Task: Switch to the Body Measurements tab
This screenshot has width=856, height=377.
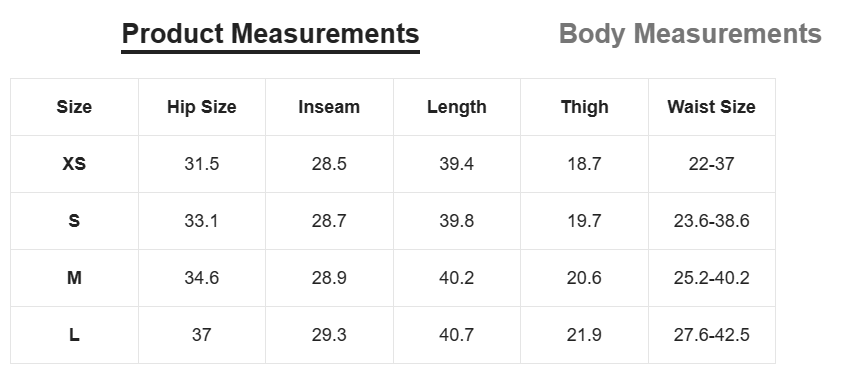Action: tap(690, 34)
